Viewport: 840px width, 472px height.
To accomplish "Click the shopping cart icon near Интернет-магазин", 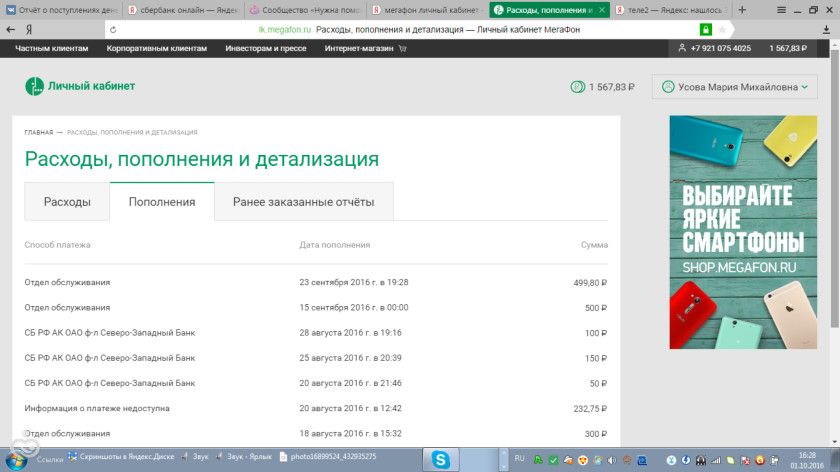I will click(x=403, y=48).
